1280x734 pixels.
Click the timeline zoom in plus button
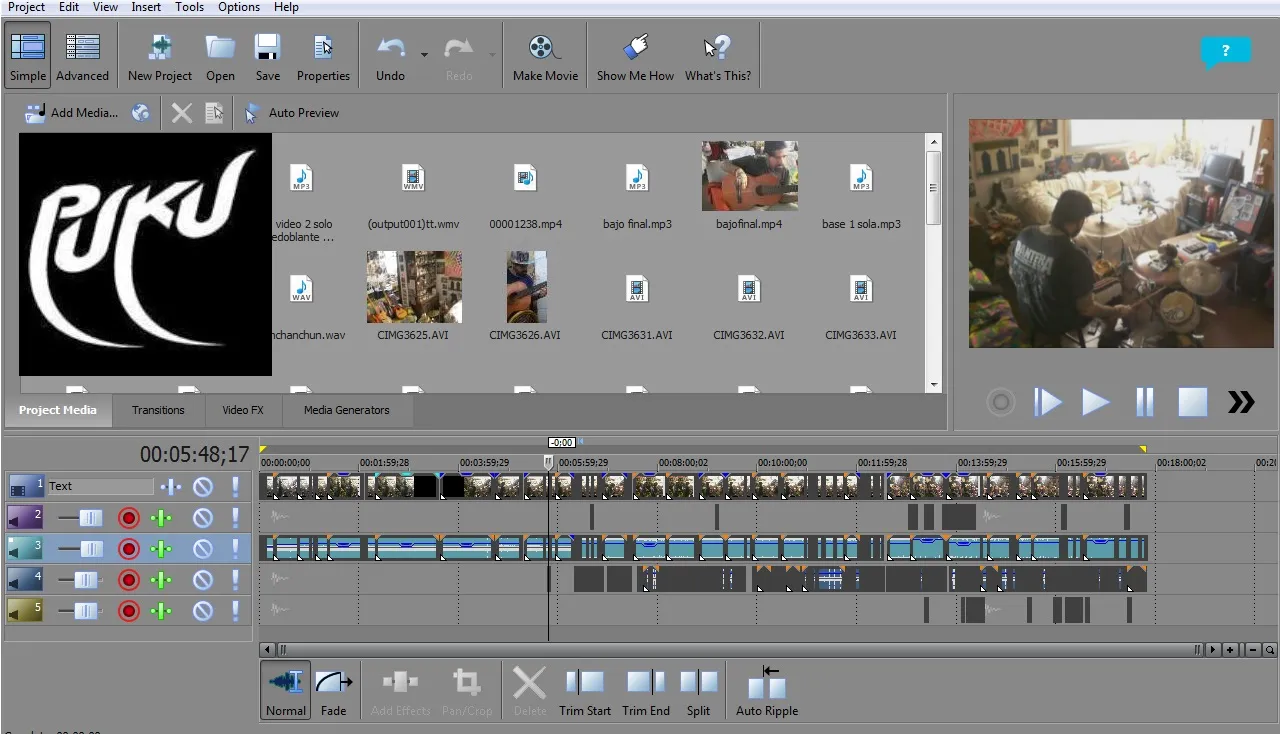(1231, 650)
